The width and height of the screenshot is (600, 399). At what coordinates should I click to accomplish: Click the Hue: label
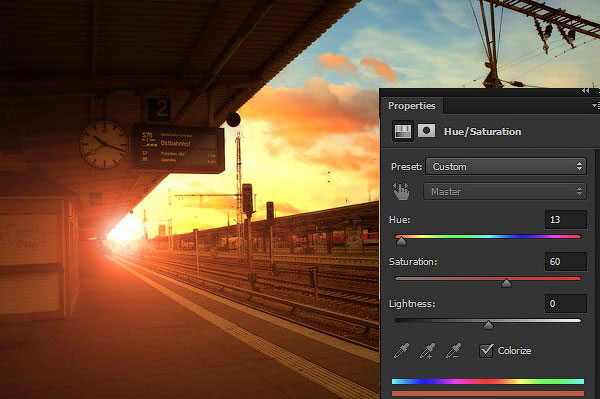(399, 220)
